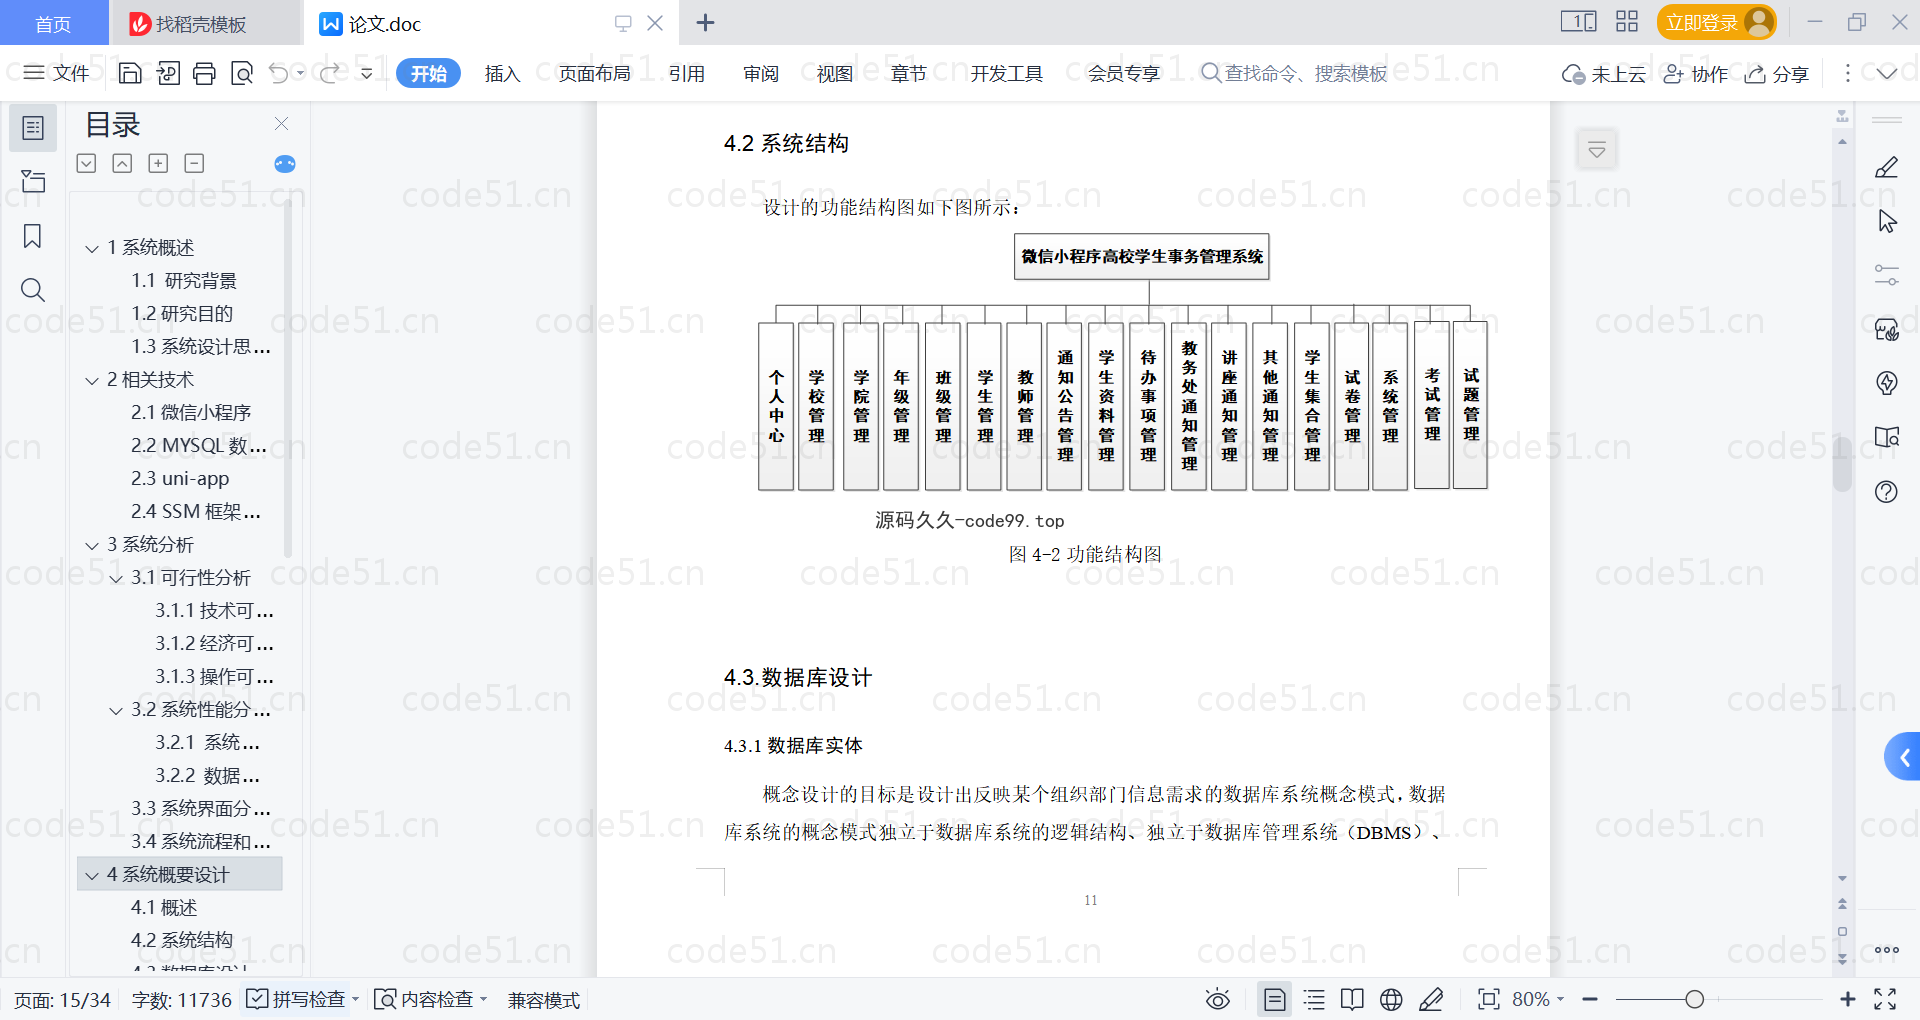
Task: Switch to the 页面布局 ribbon tab
Action: tap(594, 73)
